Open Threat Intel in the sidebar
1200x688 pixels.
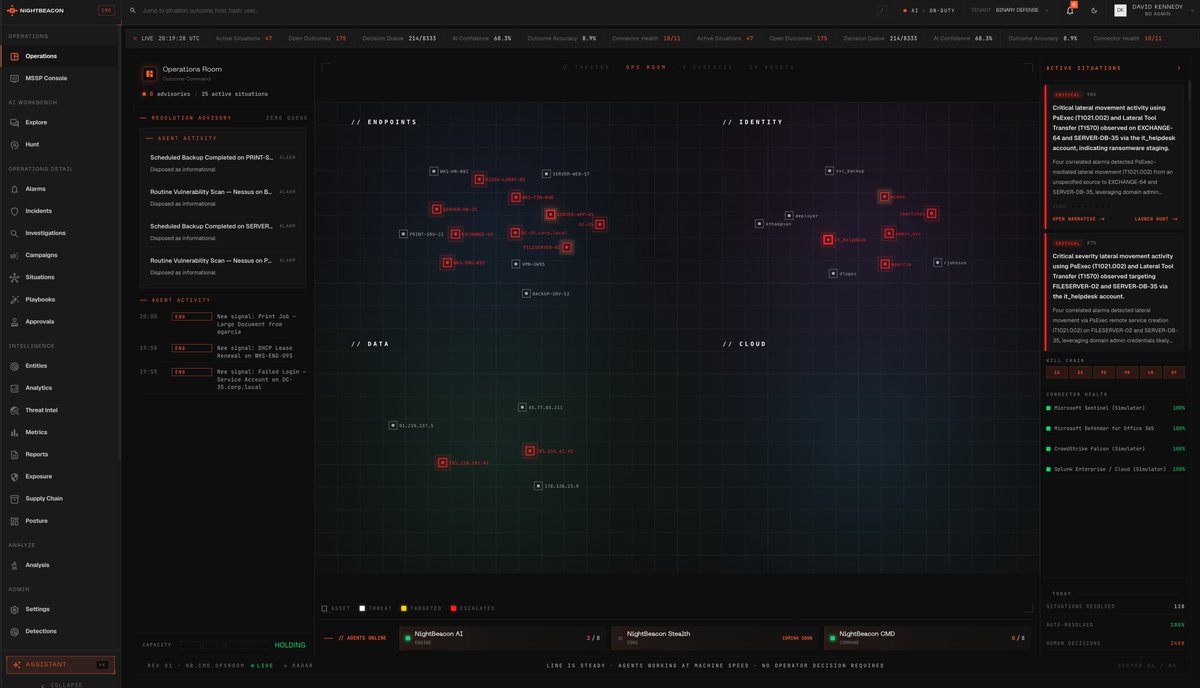click(x=60, y=410)
